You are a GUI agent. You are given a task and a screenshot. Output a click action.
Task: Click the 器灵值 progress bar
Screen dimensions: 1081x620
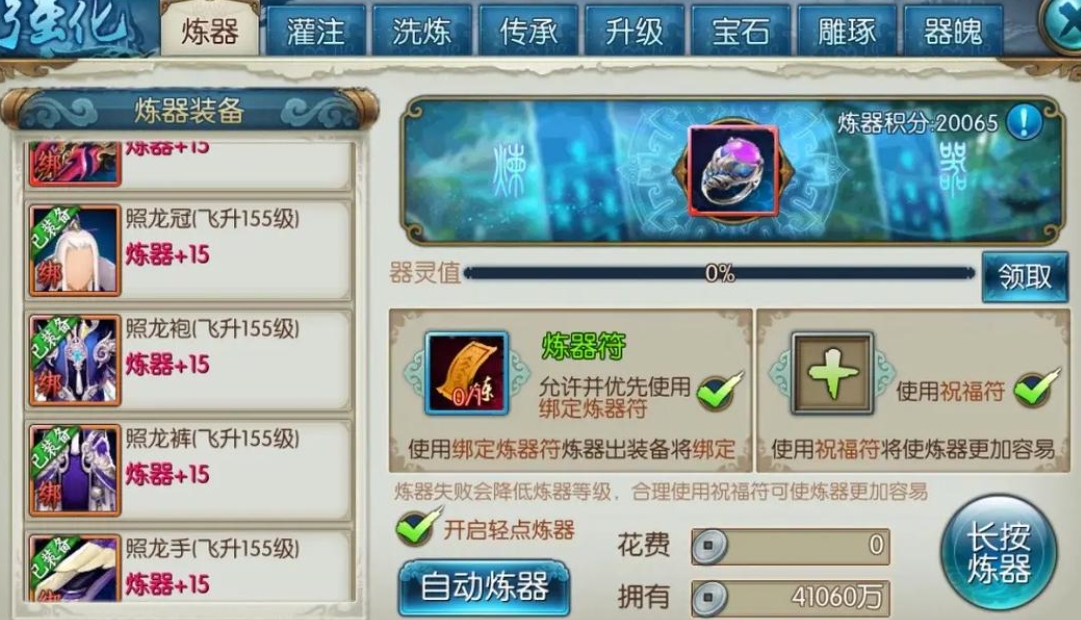pos(719,274)
